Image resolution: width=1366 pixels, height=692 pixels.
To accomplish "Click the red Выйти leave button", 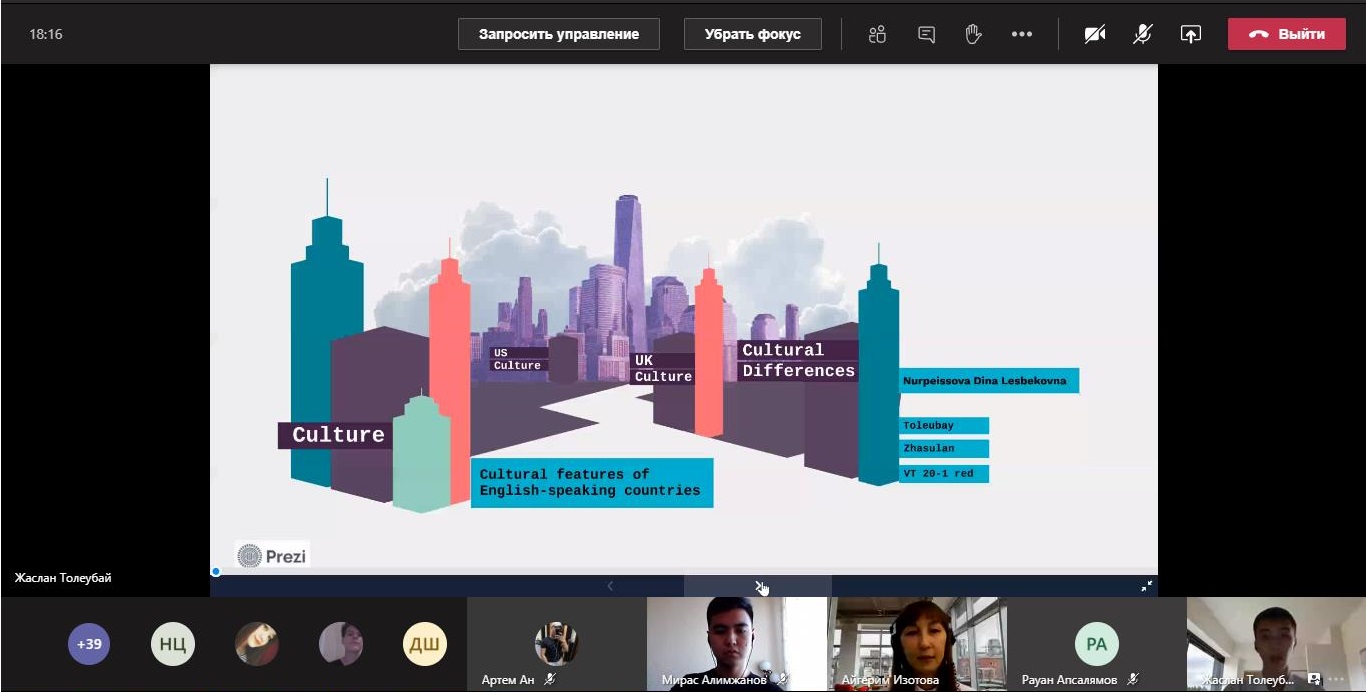I will click(1287, 34).
